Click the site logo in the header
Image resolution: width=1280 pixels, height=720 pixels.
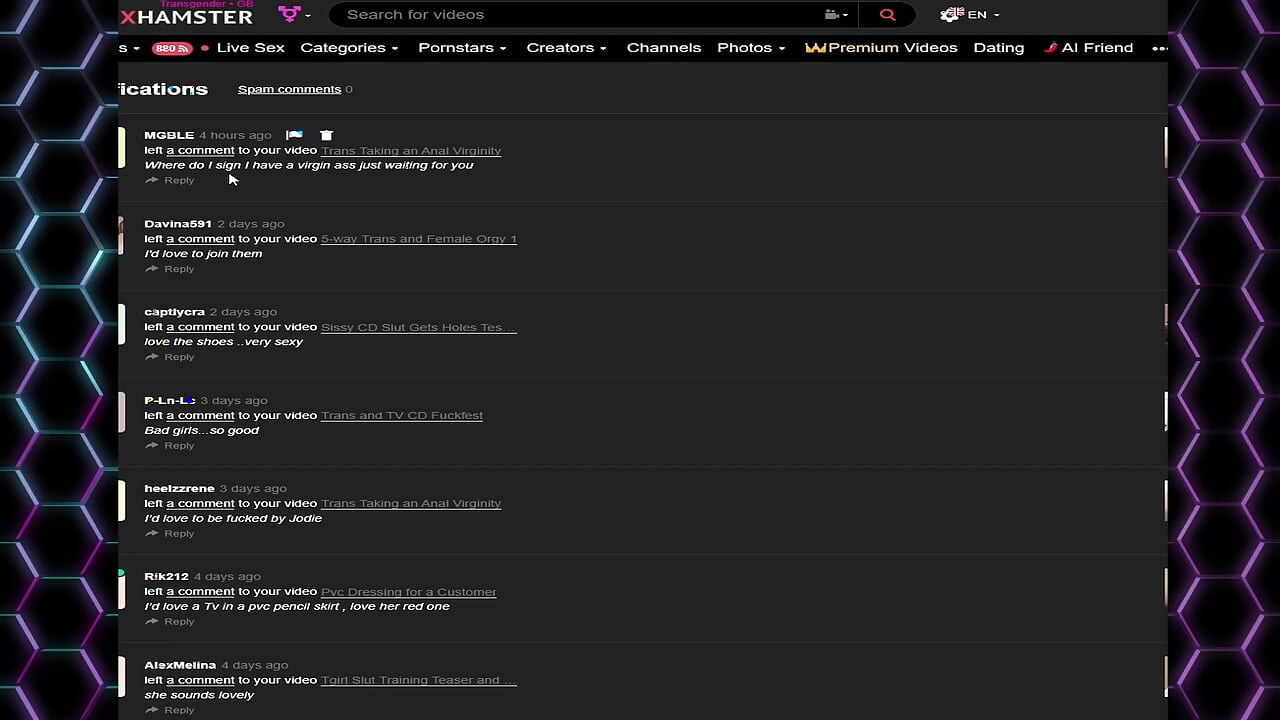(187, 15)
